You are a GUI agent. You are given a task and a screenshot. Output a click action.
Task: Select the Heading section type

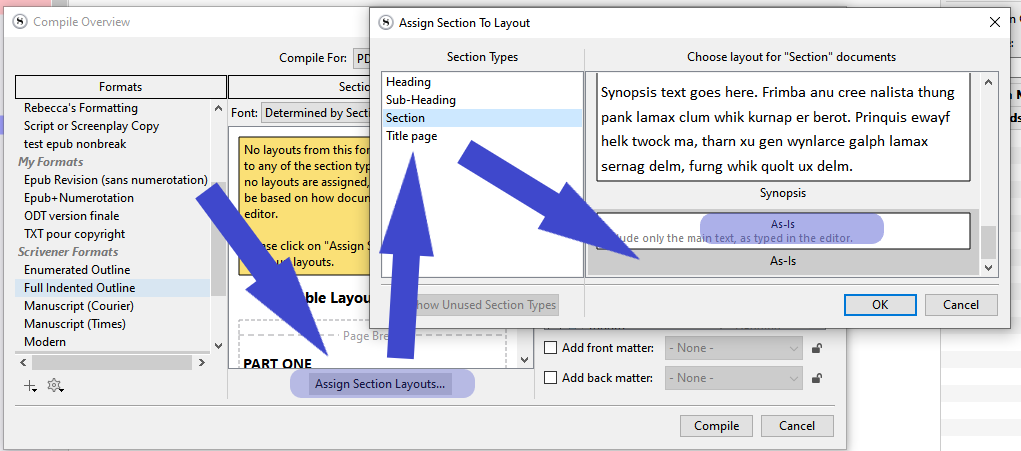(408, 82)
